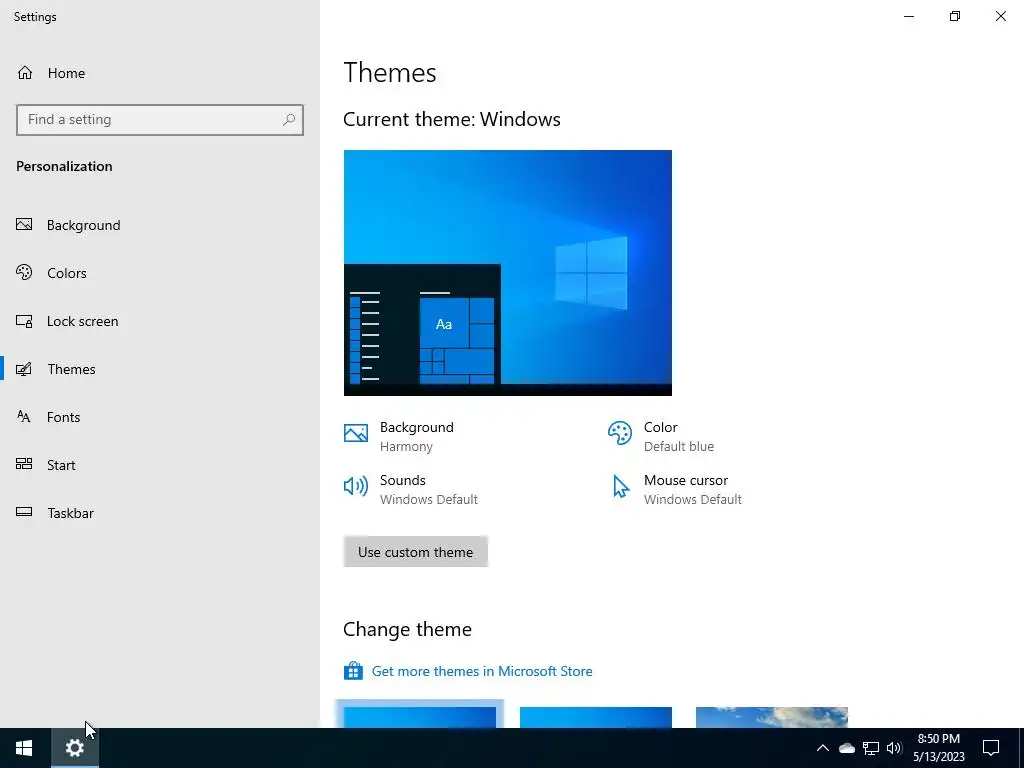Show hidden system tray icons
Screen dimensions: 1024x768
823,748
